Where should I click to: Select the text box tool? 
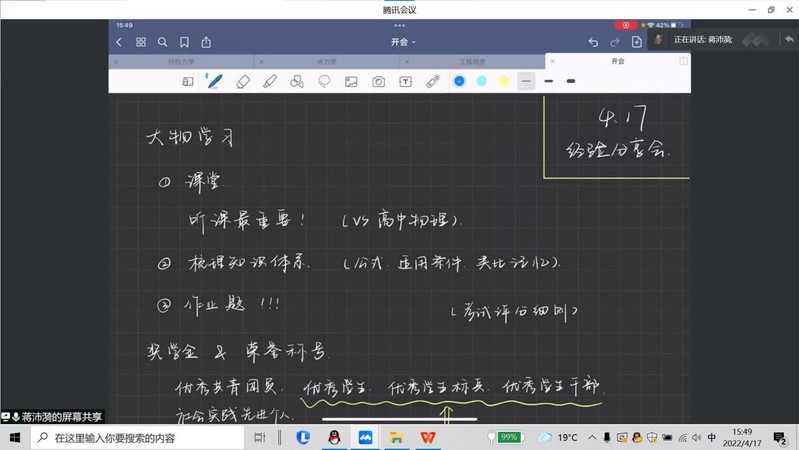[405, 81]
